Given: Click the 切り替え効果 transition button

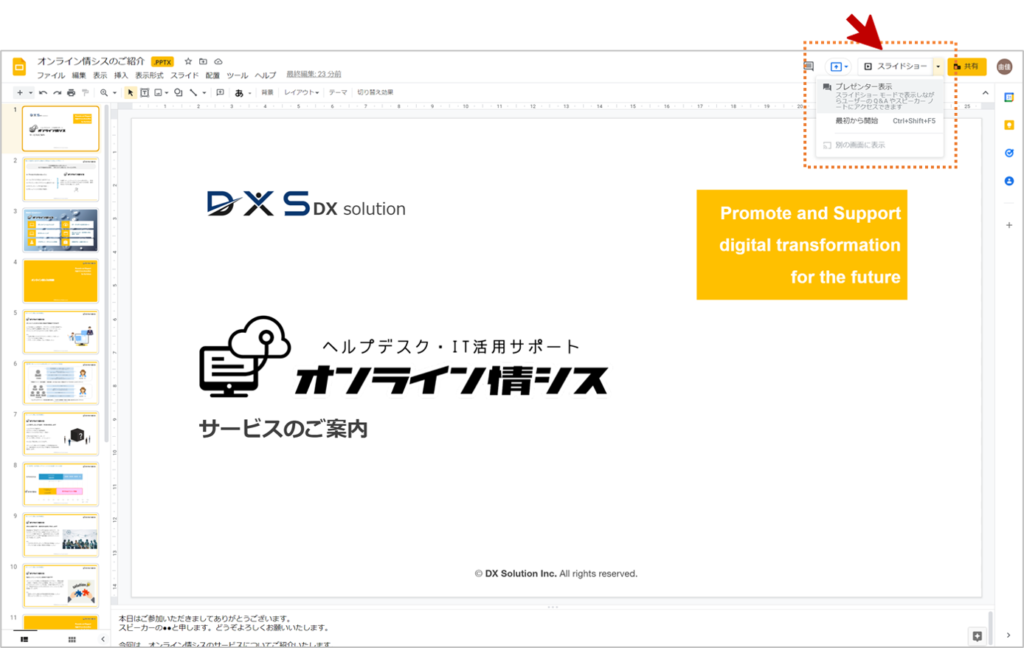Looking at the screenshot, I should point(376,93).
